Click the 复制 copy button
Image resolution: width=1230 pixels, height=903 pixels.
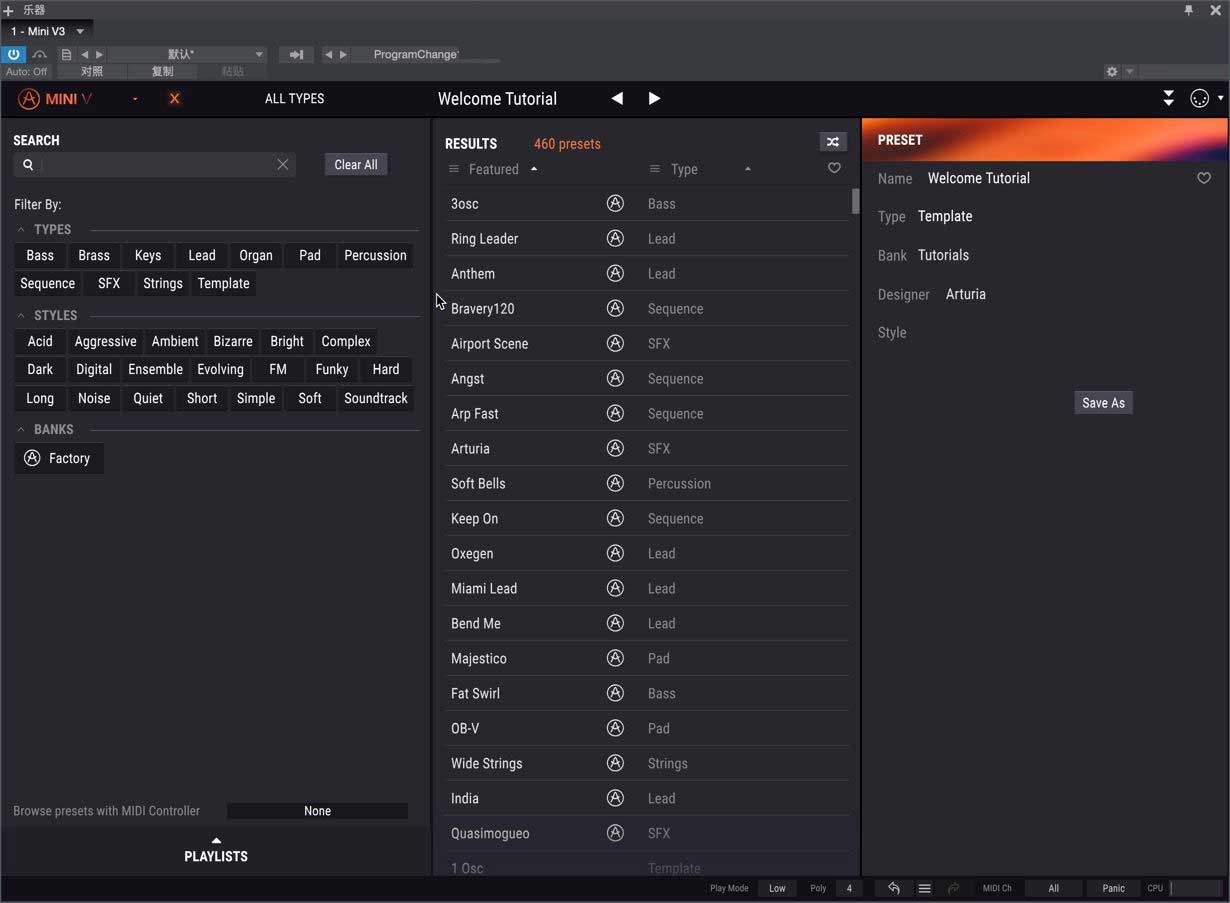point(162,72)
